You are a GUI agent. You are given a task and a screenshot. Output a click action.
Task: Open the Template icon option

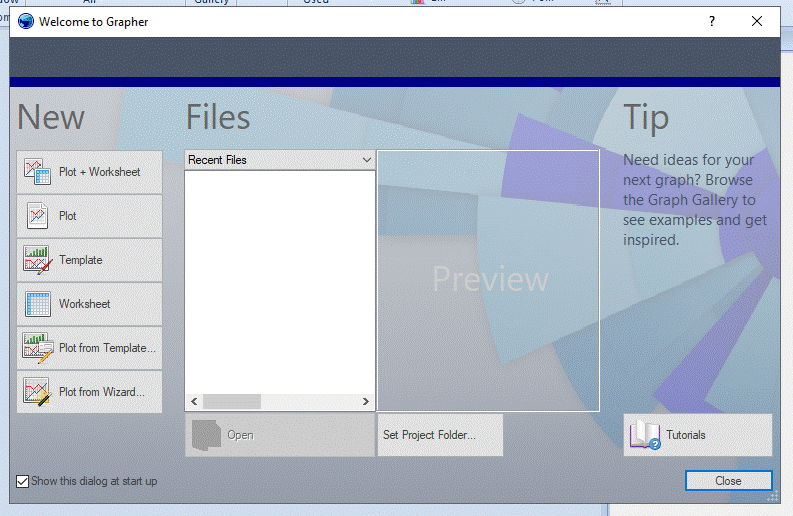38,260
